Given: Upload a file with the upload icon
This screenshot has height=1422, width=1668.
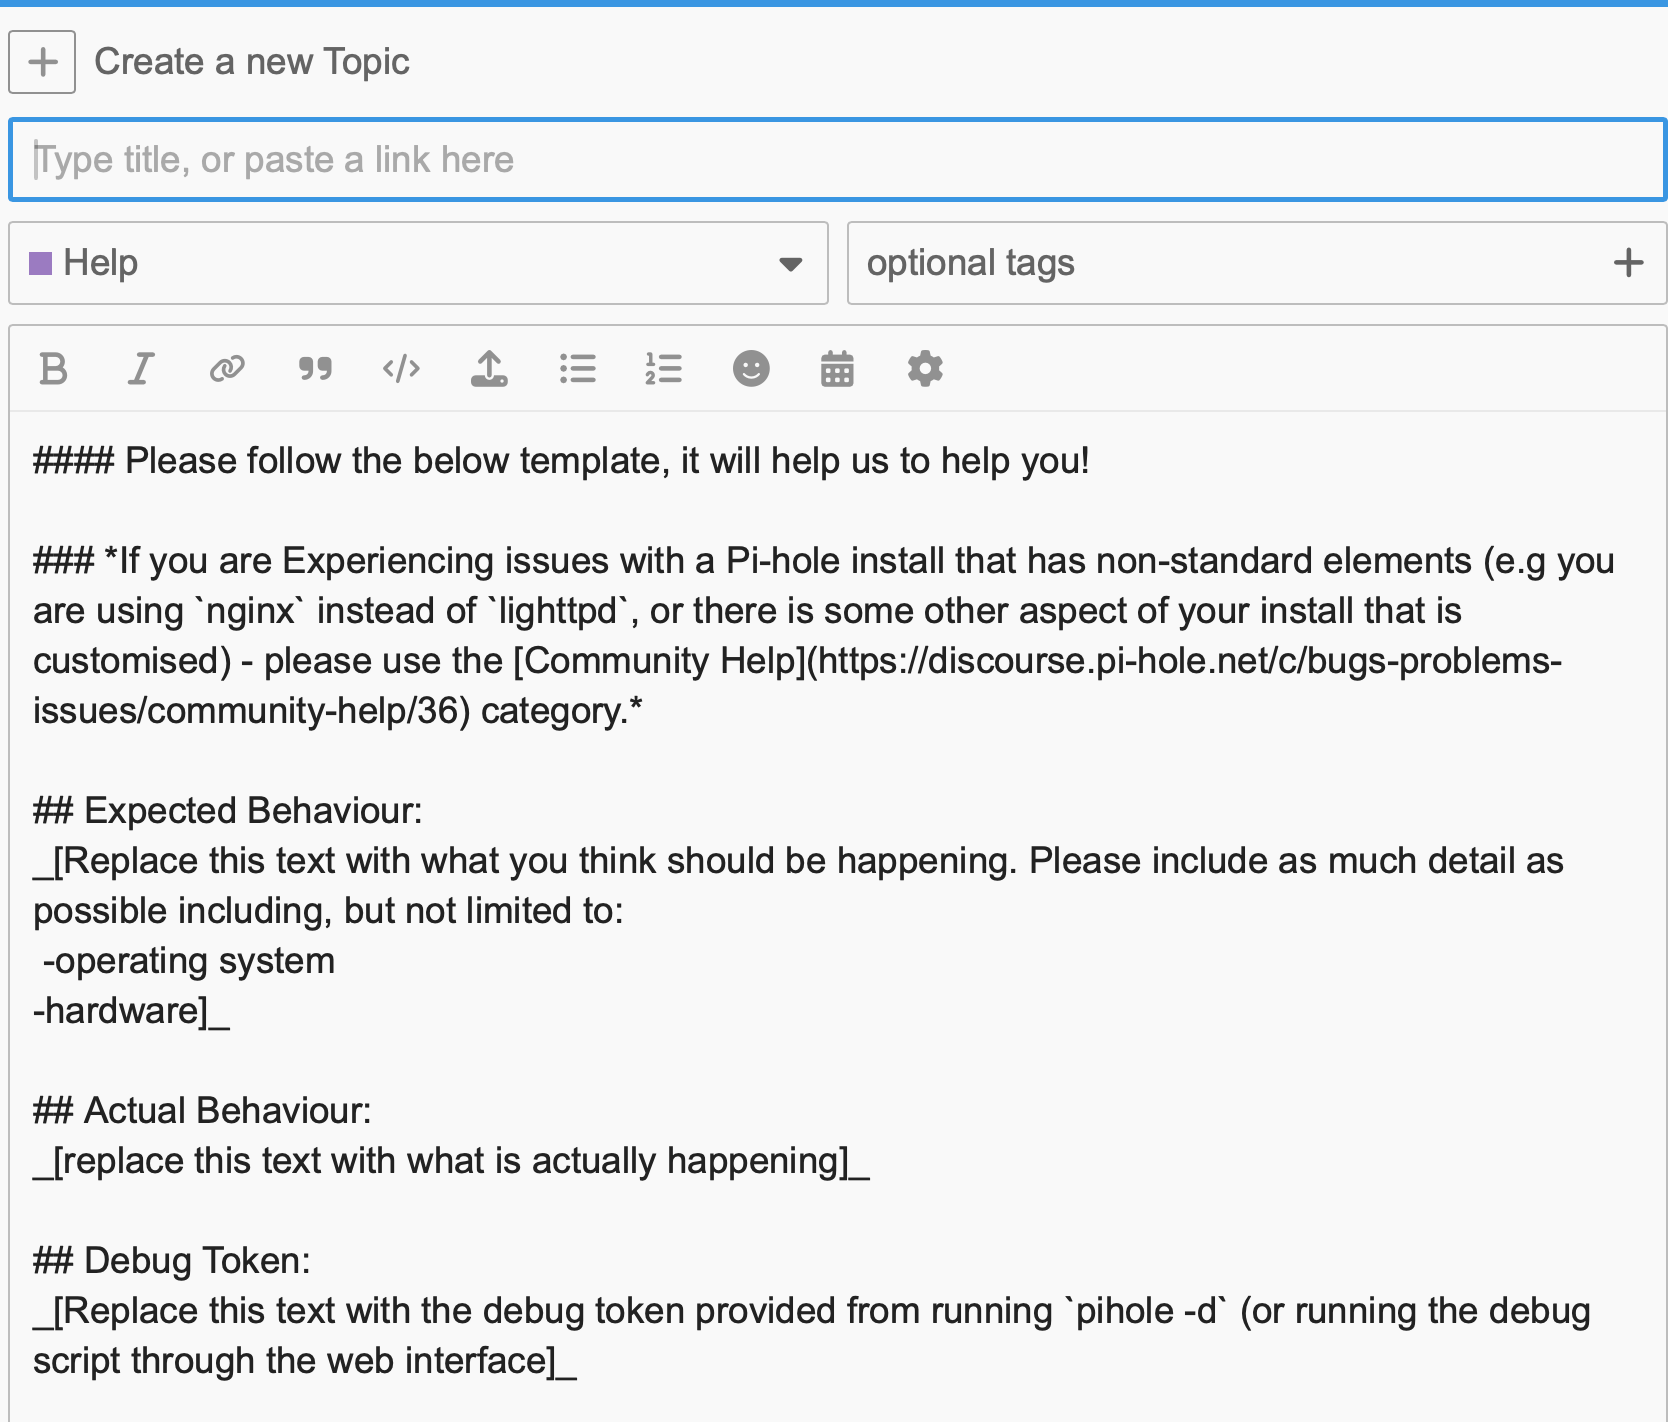Looking at the screenshot, I should (489, 369).
